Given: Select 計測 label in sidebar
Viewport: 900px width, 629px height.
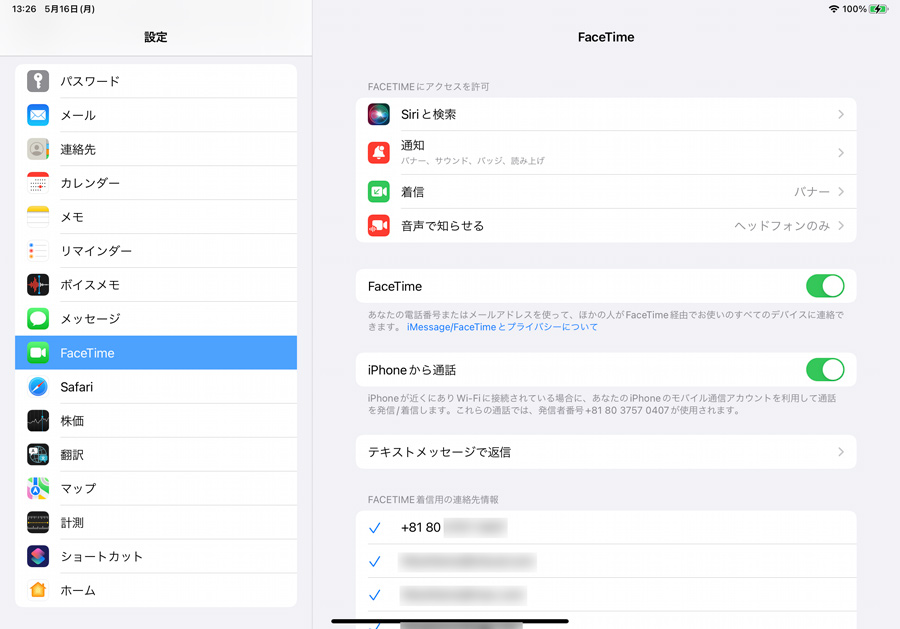Looking at the screenshot, I should (72, 522).
